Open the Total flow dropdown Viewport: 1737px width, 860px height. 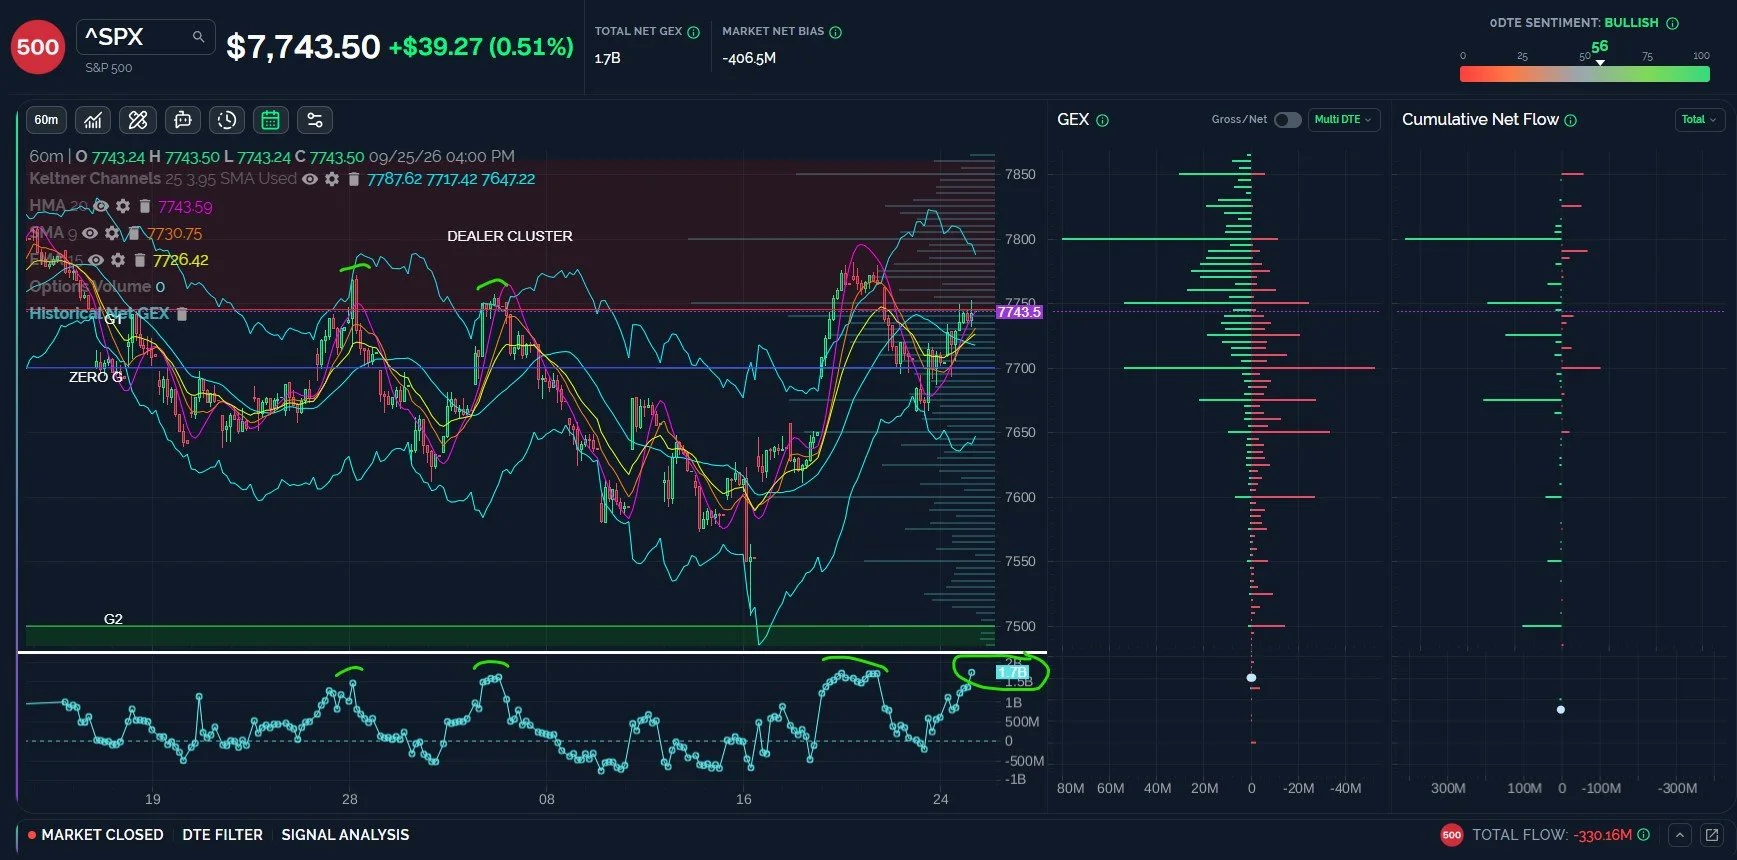(1699, 120)
